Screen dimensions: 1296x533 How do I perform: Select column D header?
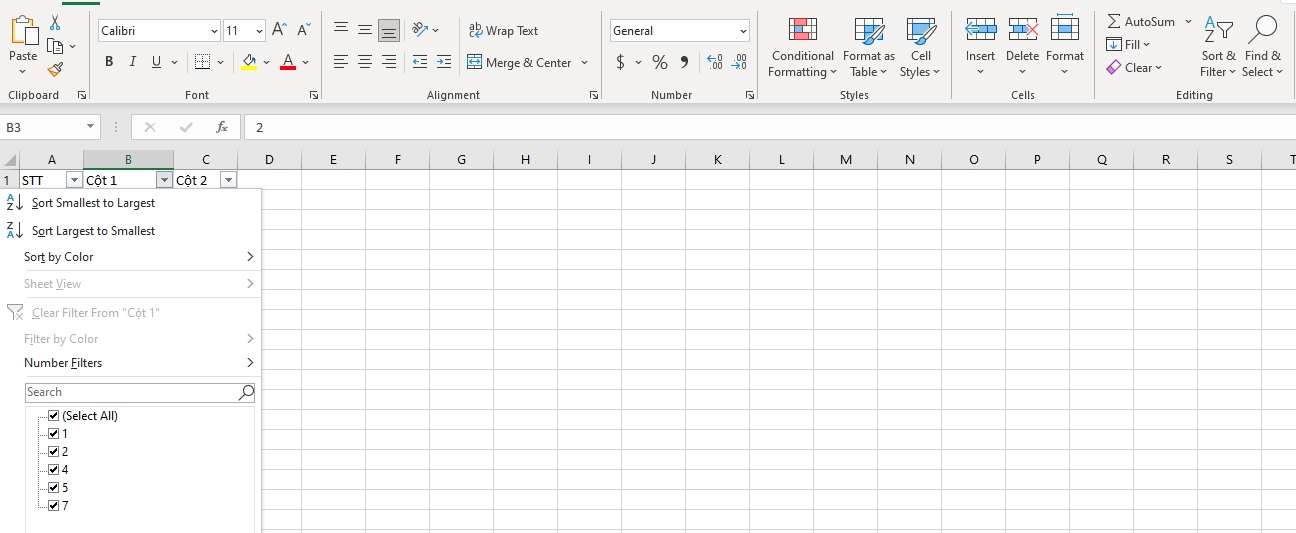269,160
